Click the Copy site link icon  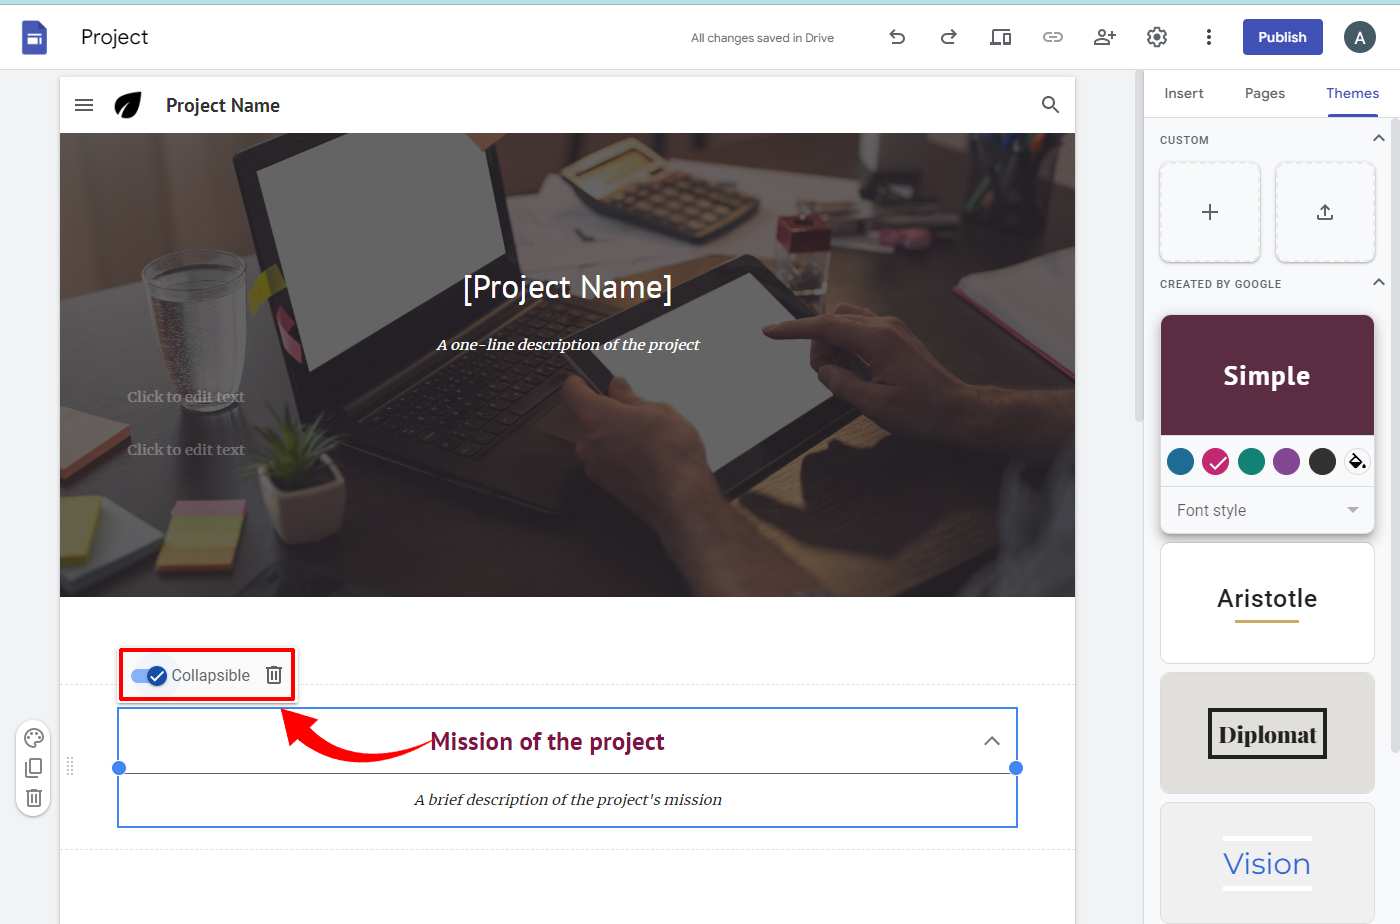[1052, 37]
